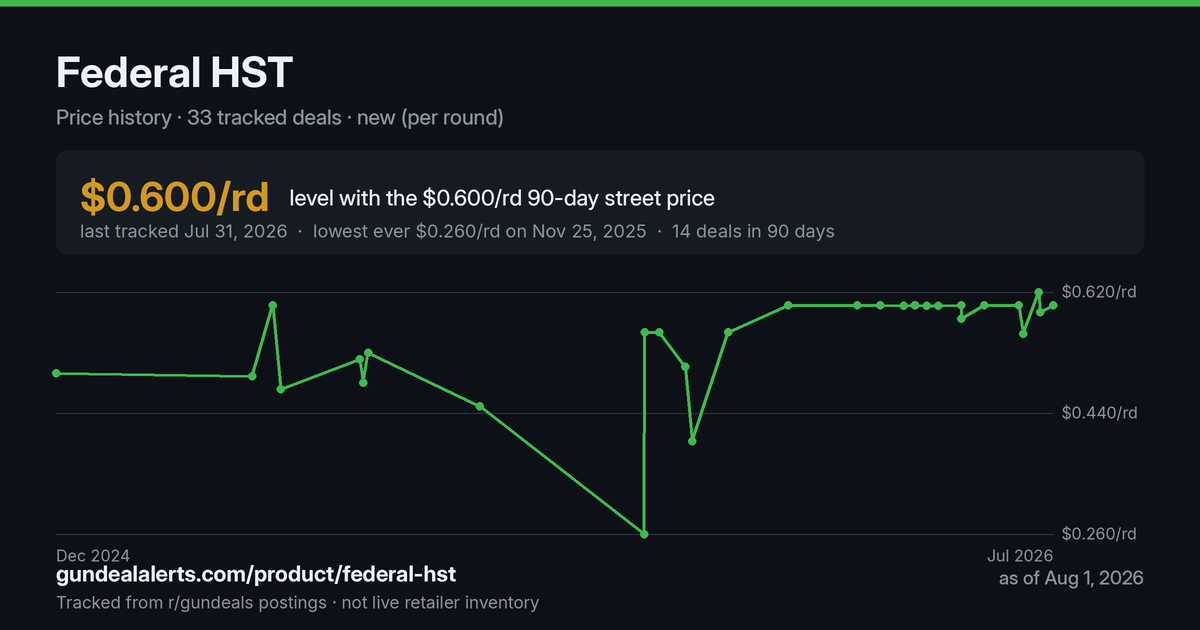Image resolution: width=1200 pixels, height=630 pixels.
Task: Click the last data point on the chart
Action: [1053, 306]
